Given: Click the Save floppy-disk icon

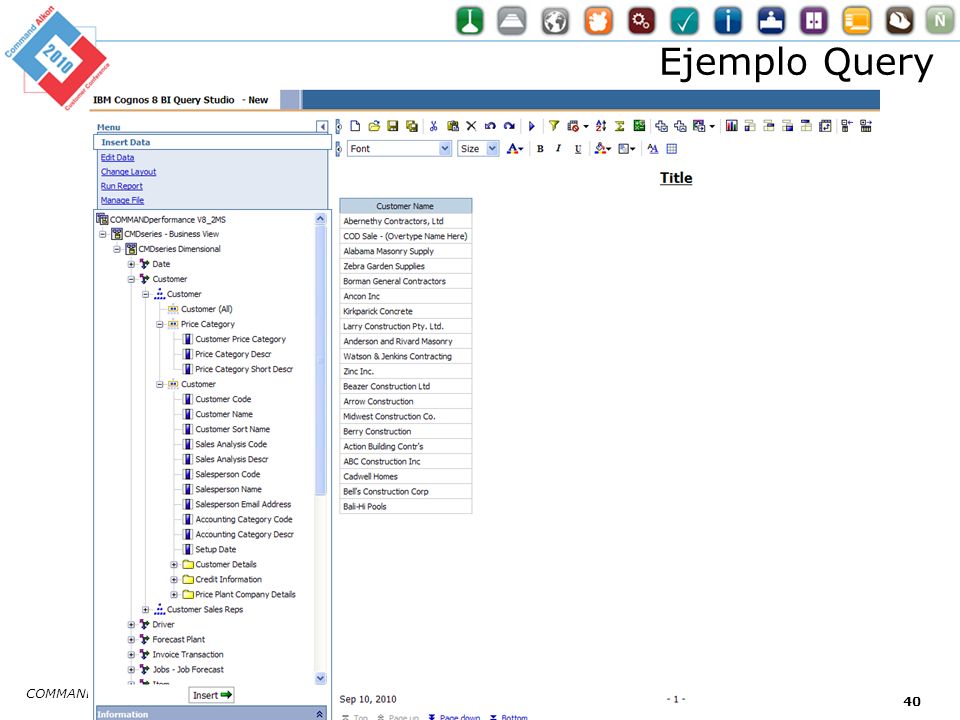Looking at the screenshot, I should [x=392, y=126].
